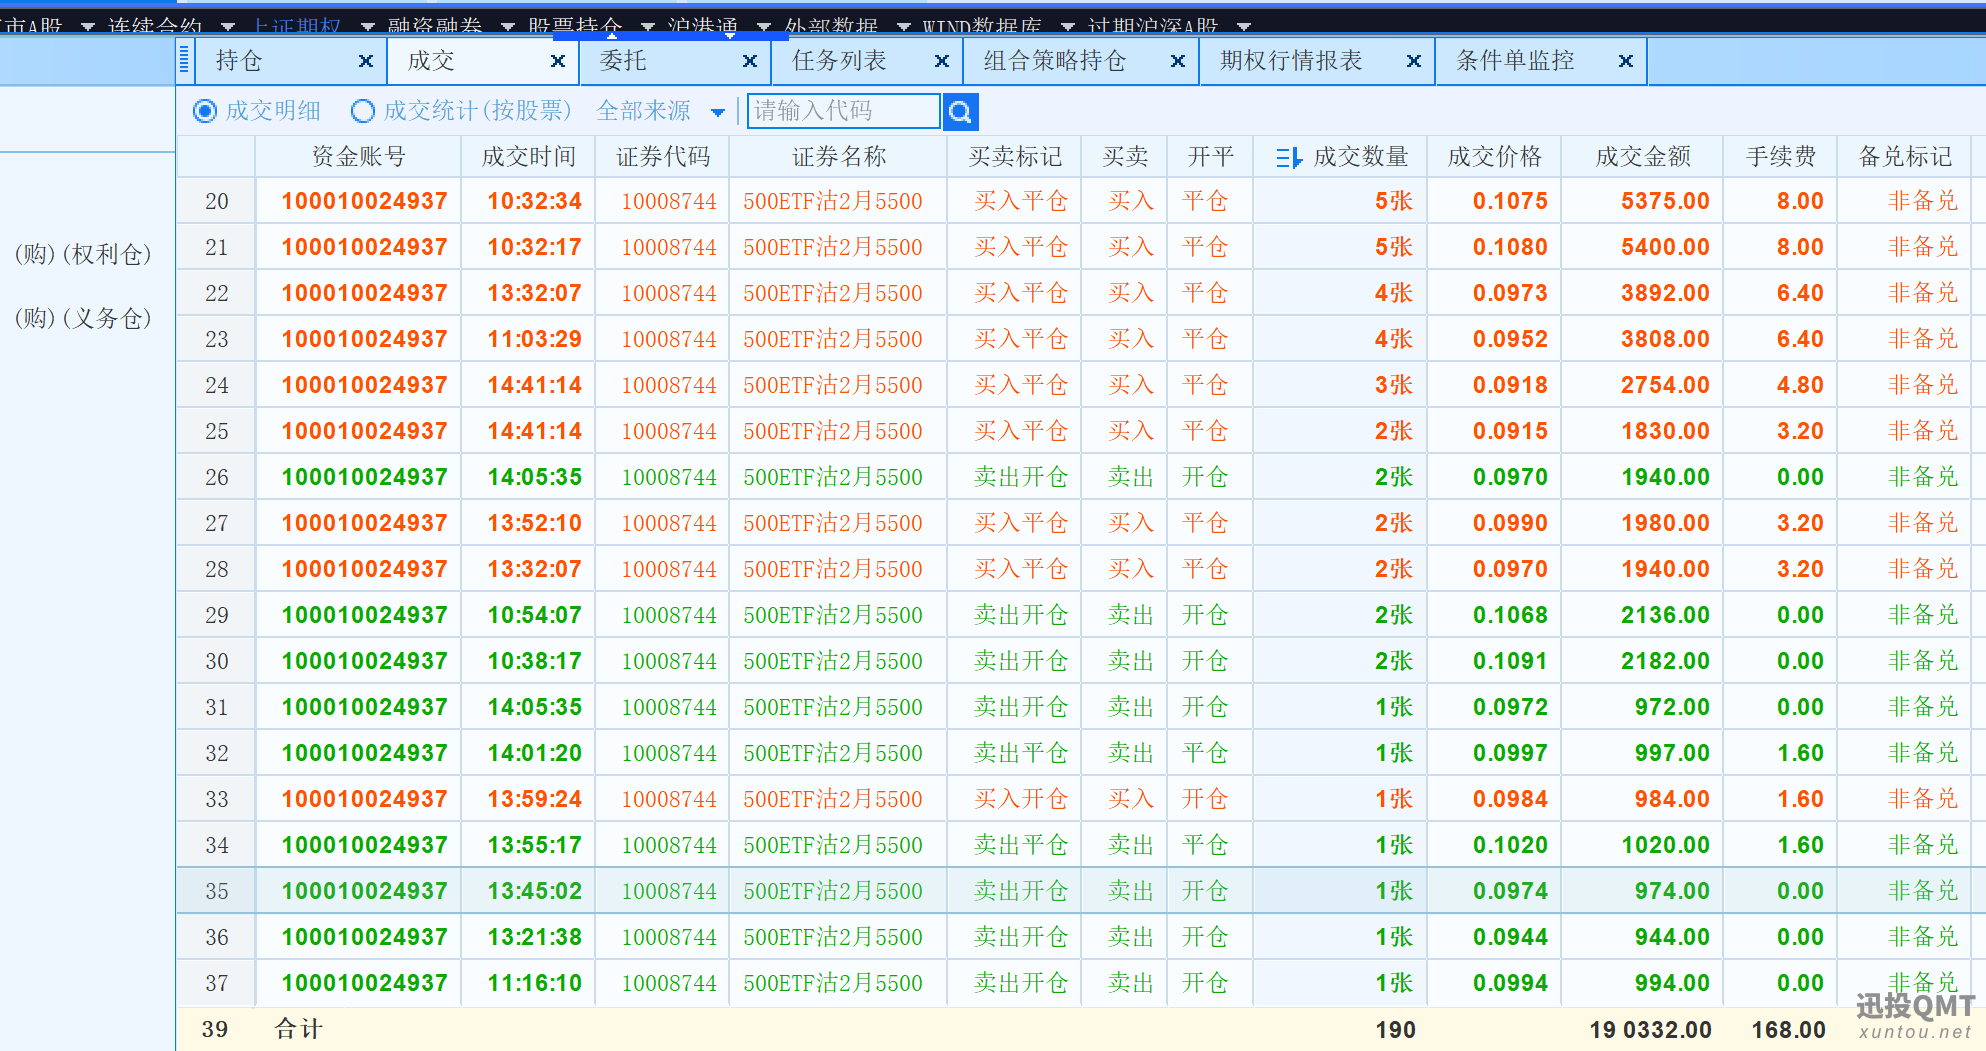
Task: Sort by the 买卖标记 column header
Action: pos(1015,157)
